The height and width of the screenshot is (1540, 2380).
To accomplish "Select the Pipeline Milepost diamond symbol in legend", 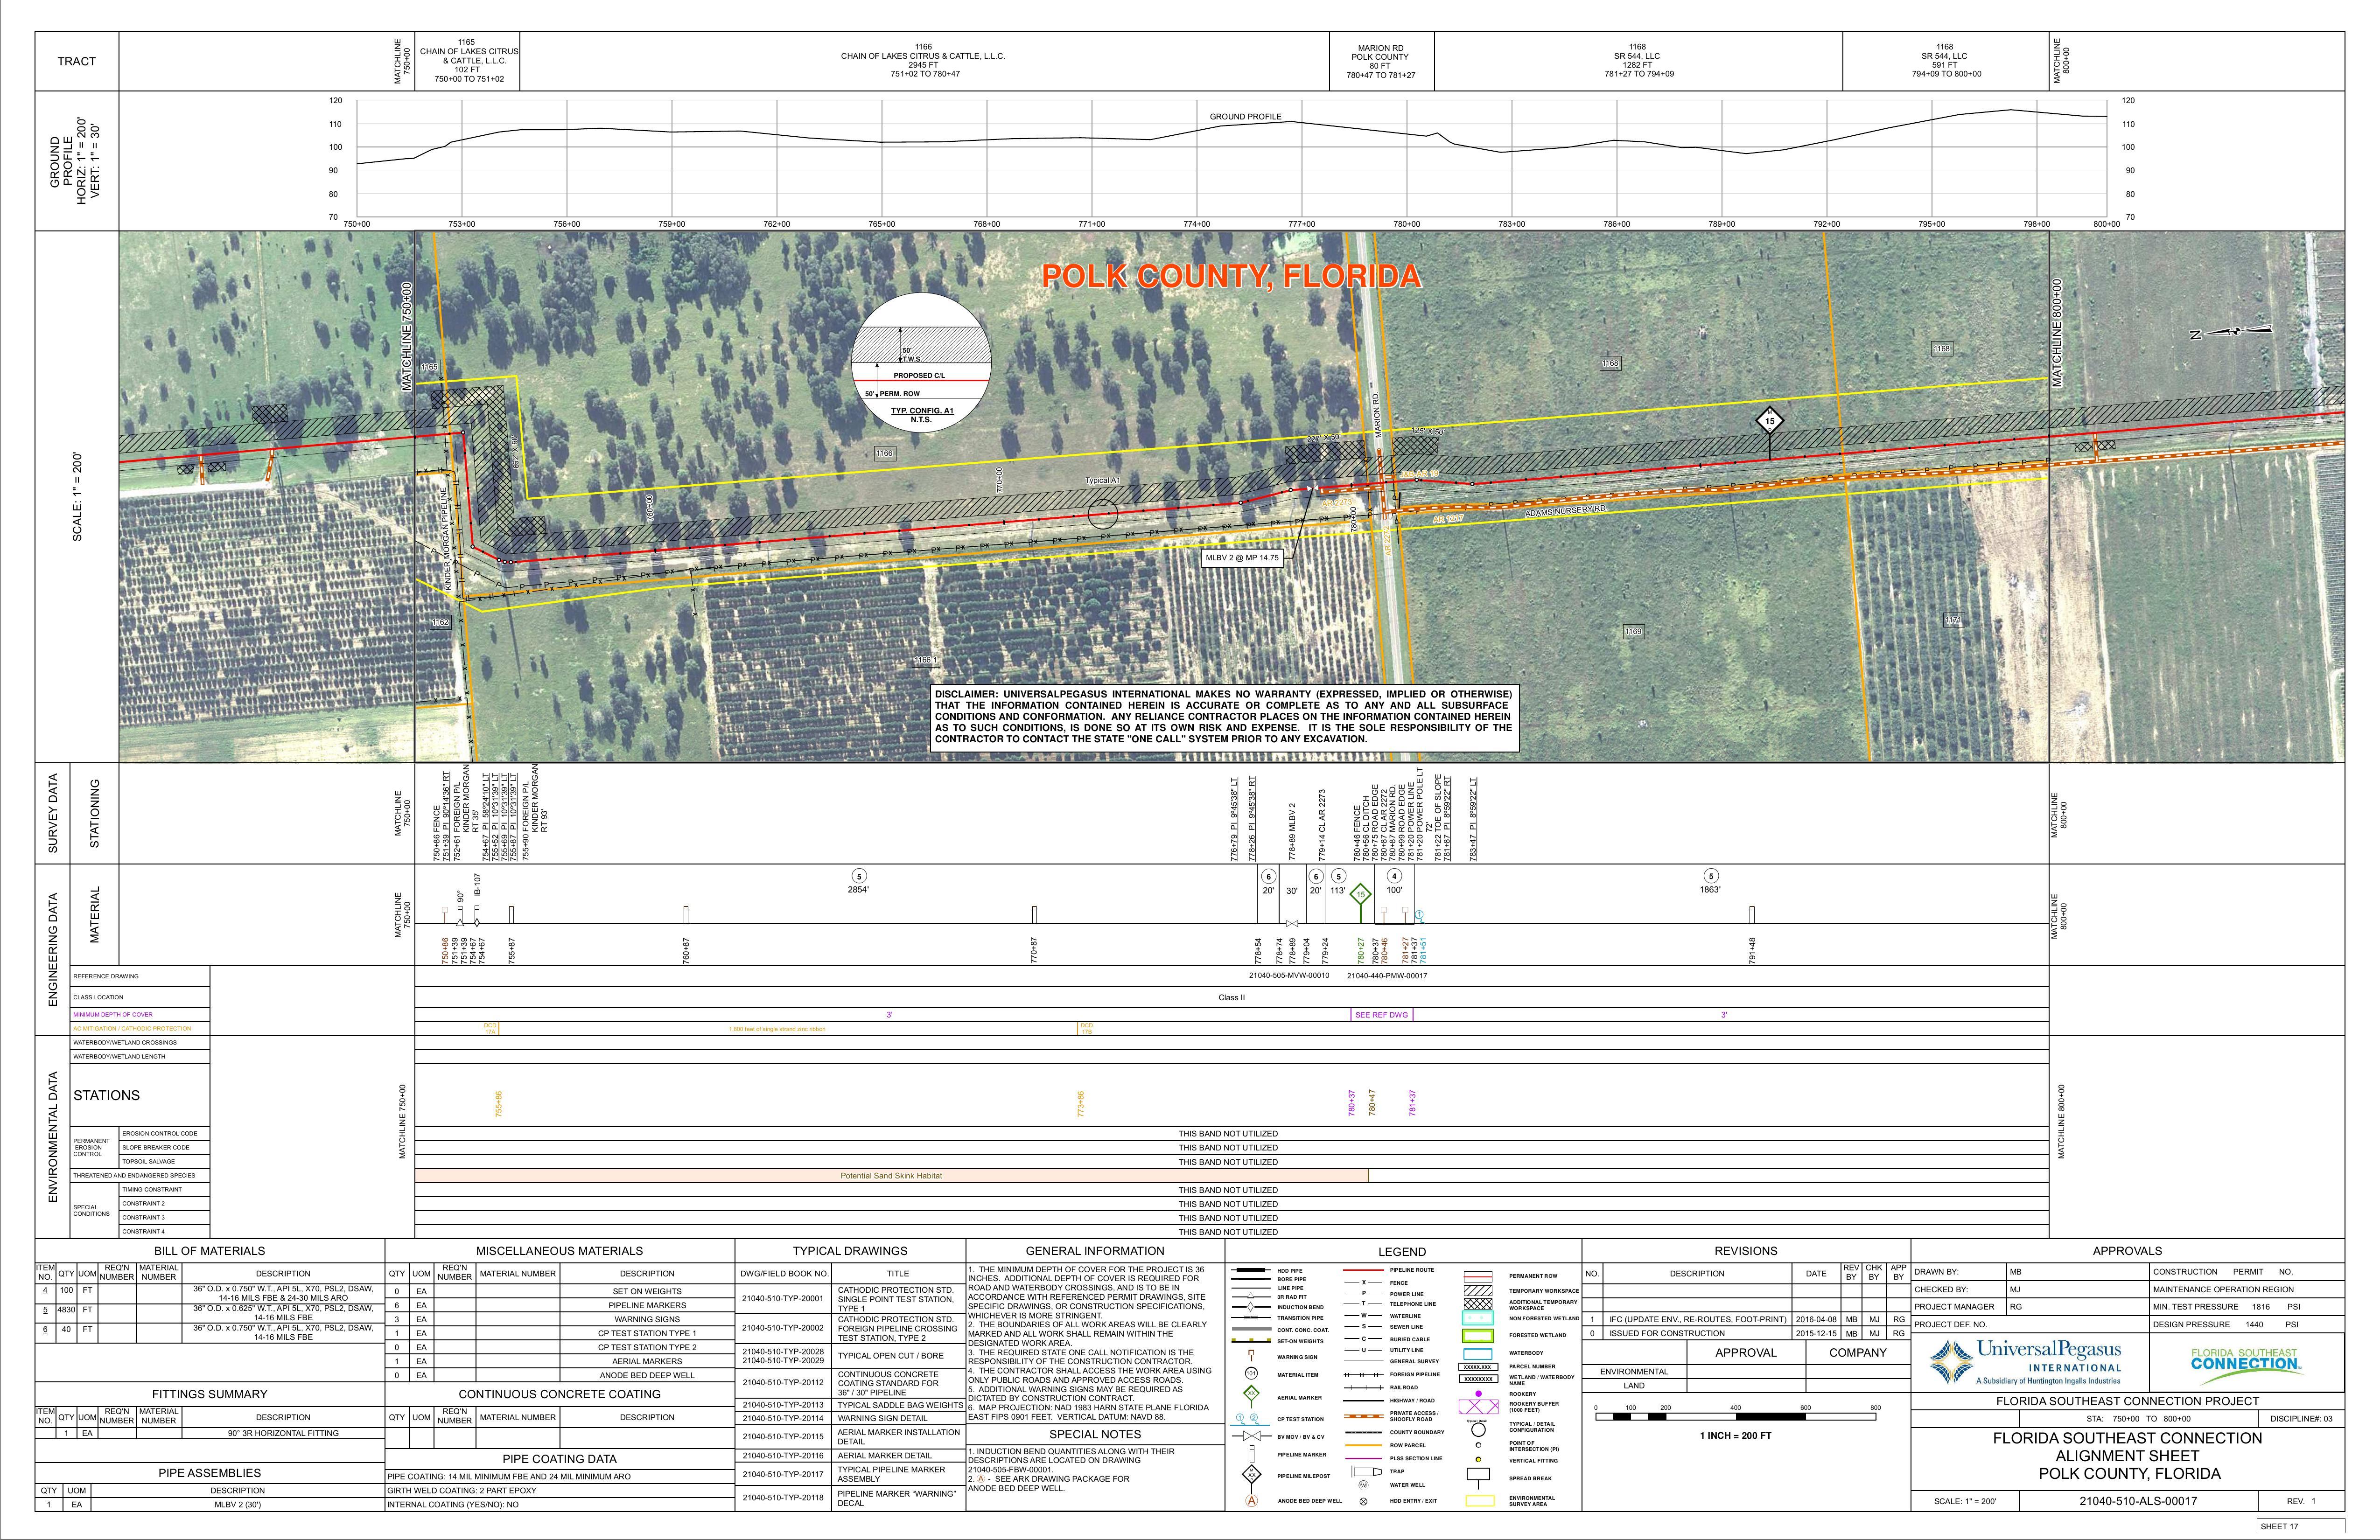I will 1252,1476.
